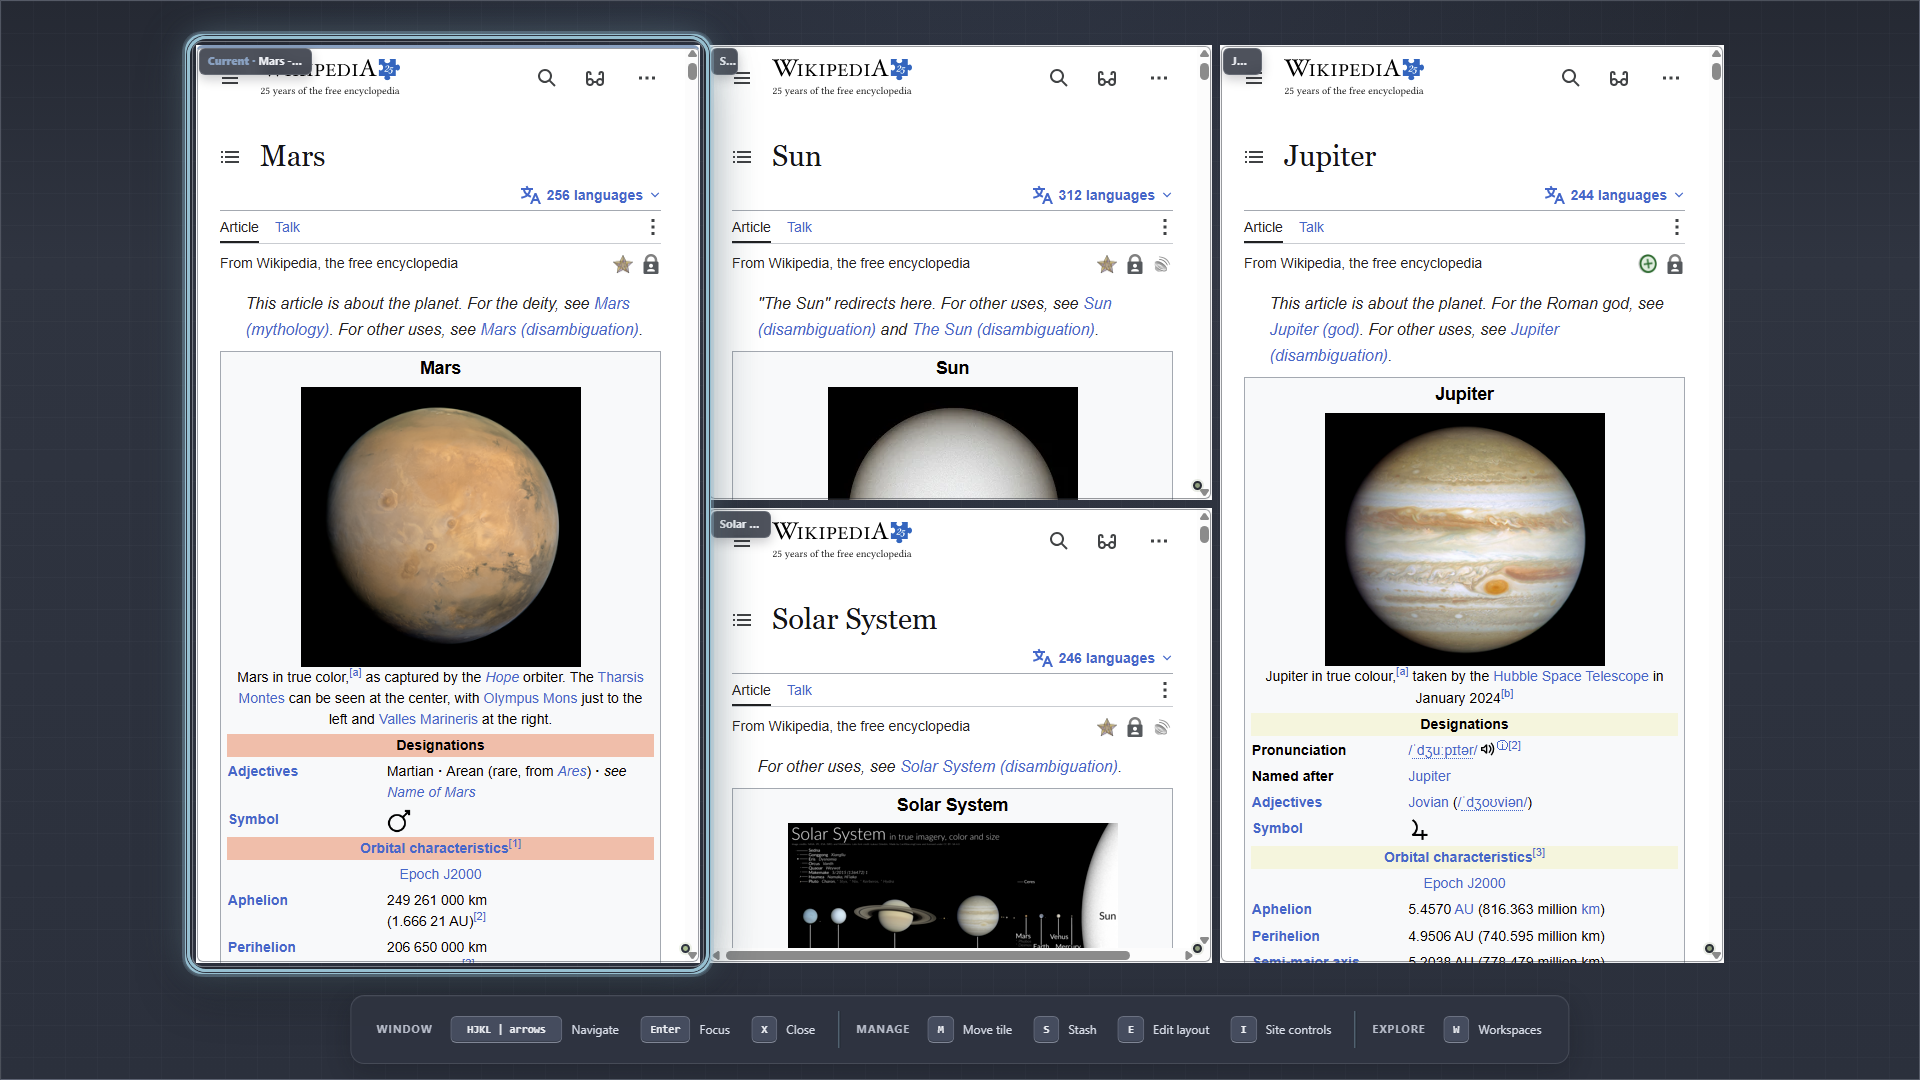Toggle table of contents icon next to Jupiter title
This screenshot has width=1920, height=1080.
tap(1254, 157)
